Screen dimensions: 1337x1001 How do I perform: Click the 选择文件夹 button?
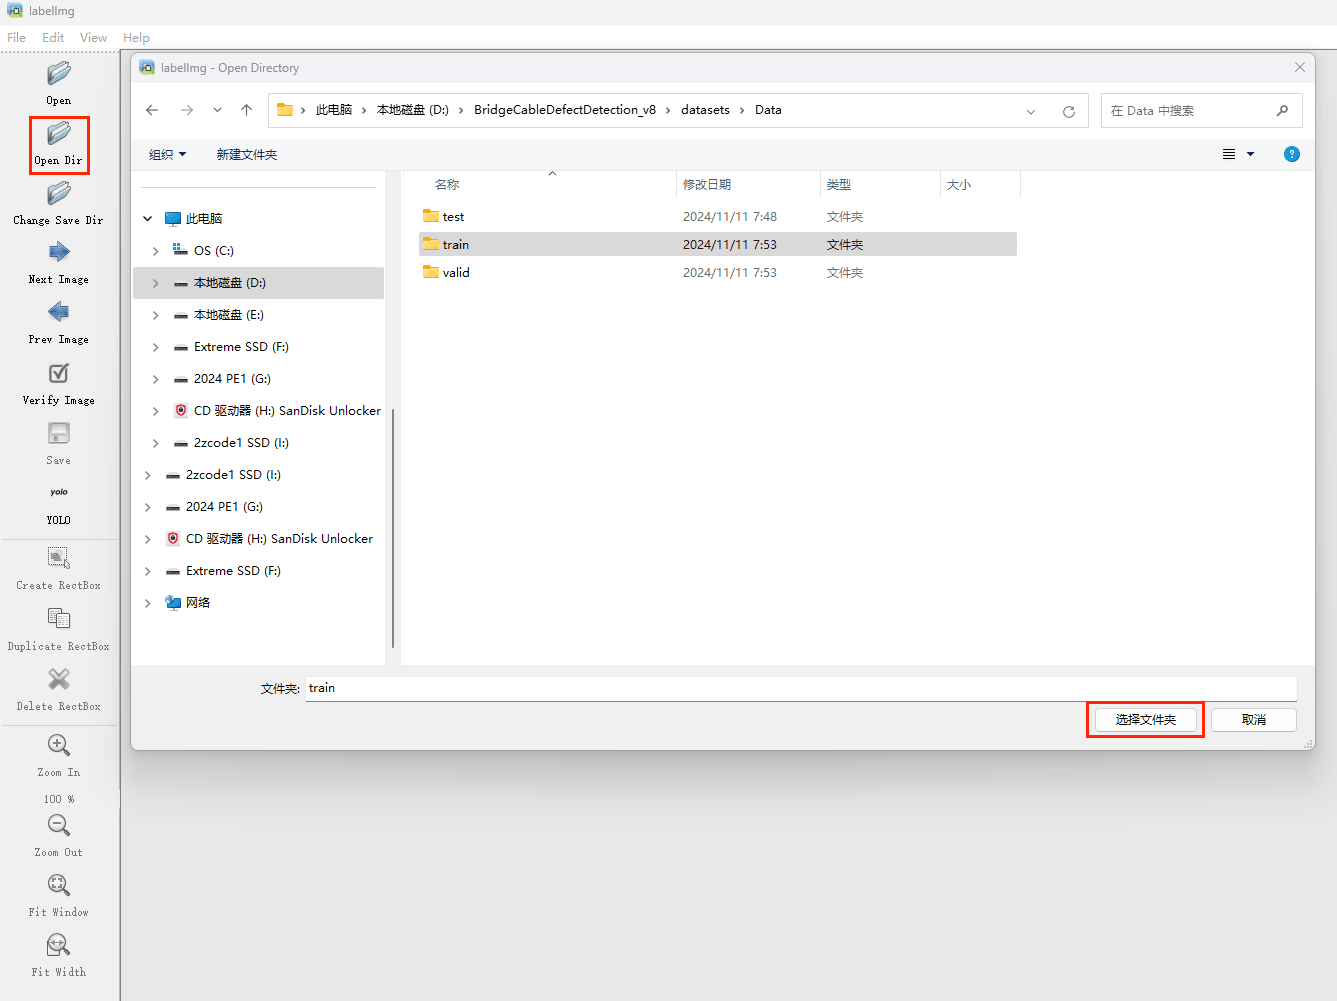click(x=1145, y=720)
